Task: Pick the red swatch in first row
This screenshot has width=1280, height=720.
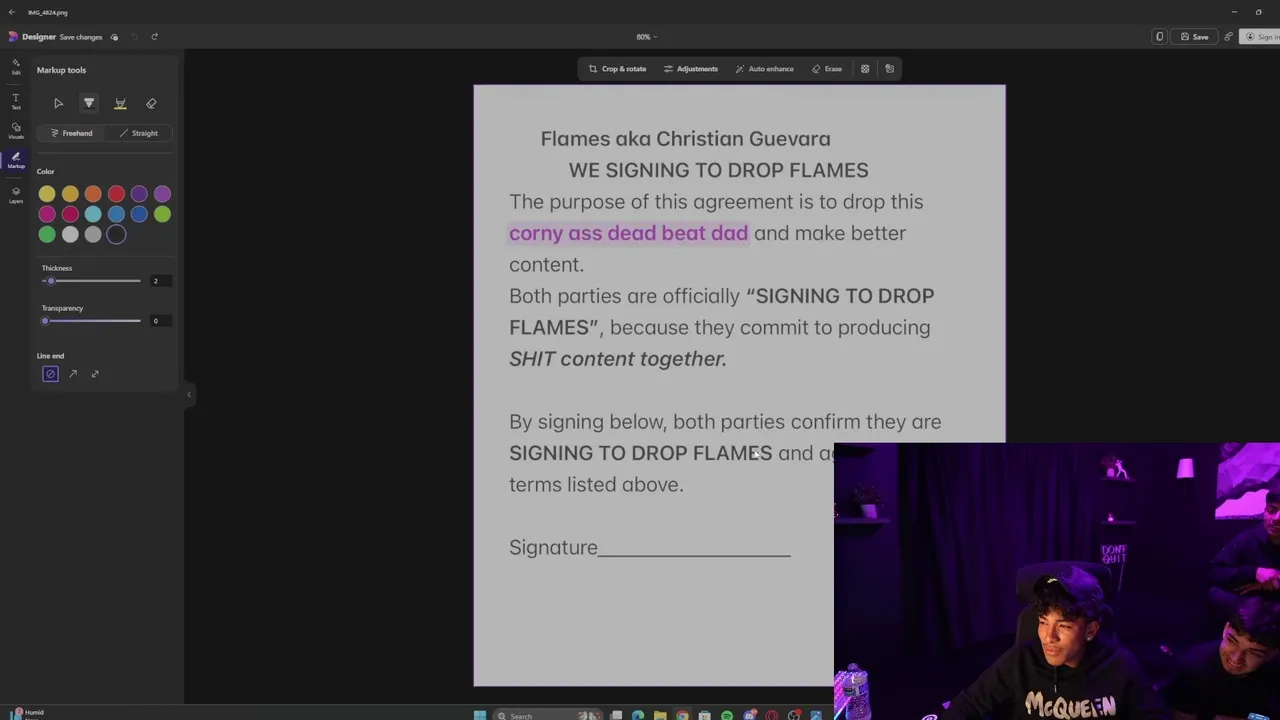Action: pyautogui.click(x=116, y=194)
